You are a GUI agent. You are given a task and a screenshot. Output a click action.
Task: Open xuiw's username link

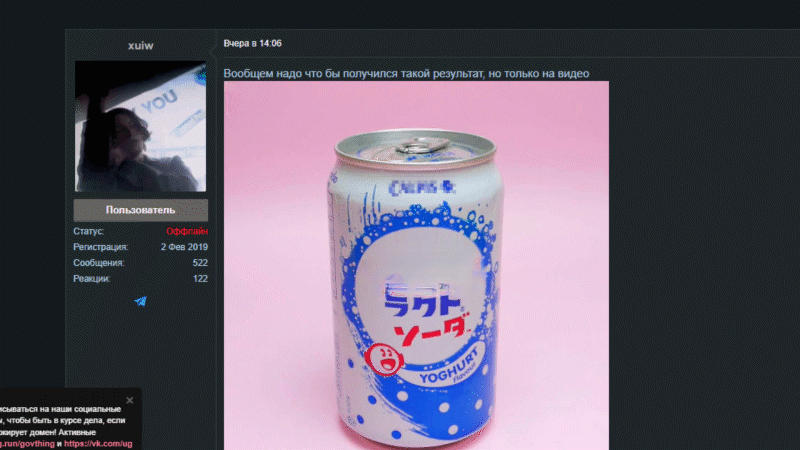pyautogui.click(x=140, y=45)
